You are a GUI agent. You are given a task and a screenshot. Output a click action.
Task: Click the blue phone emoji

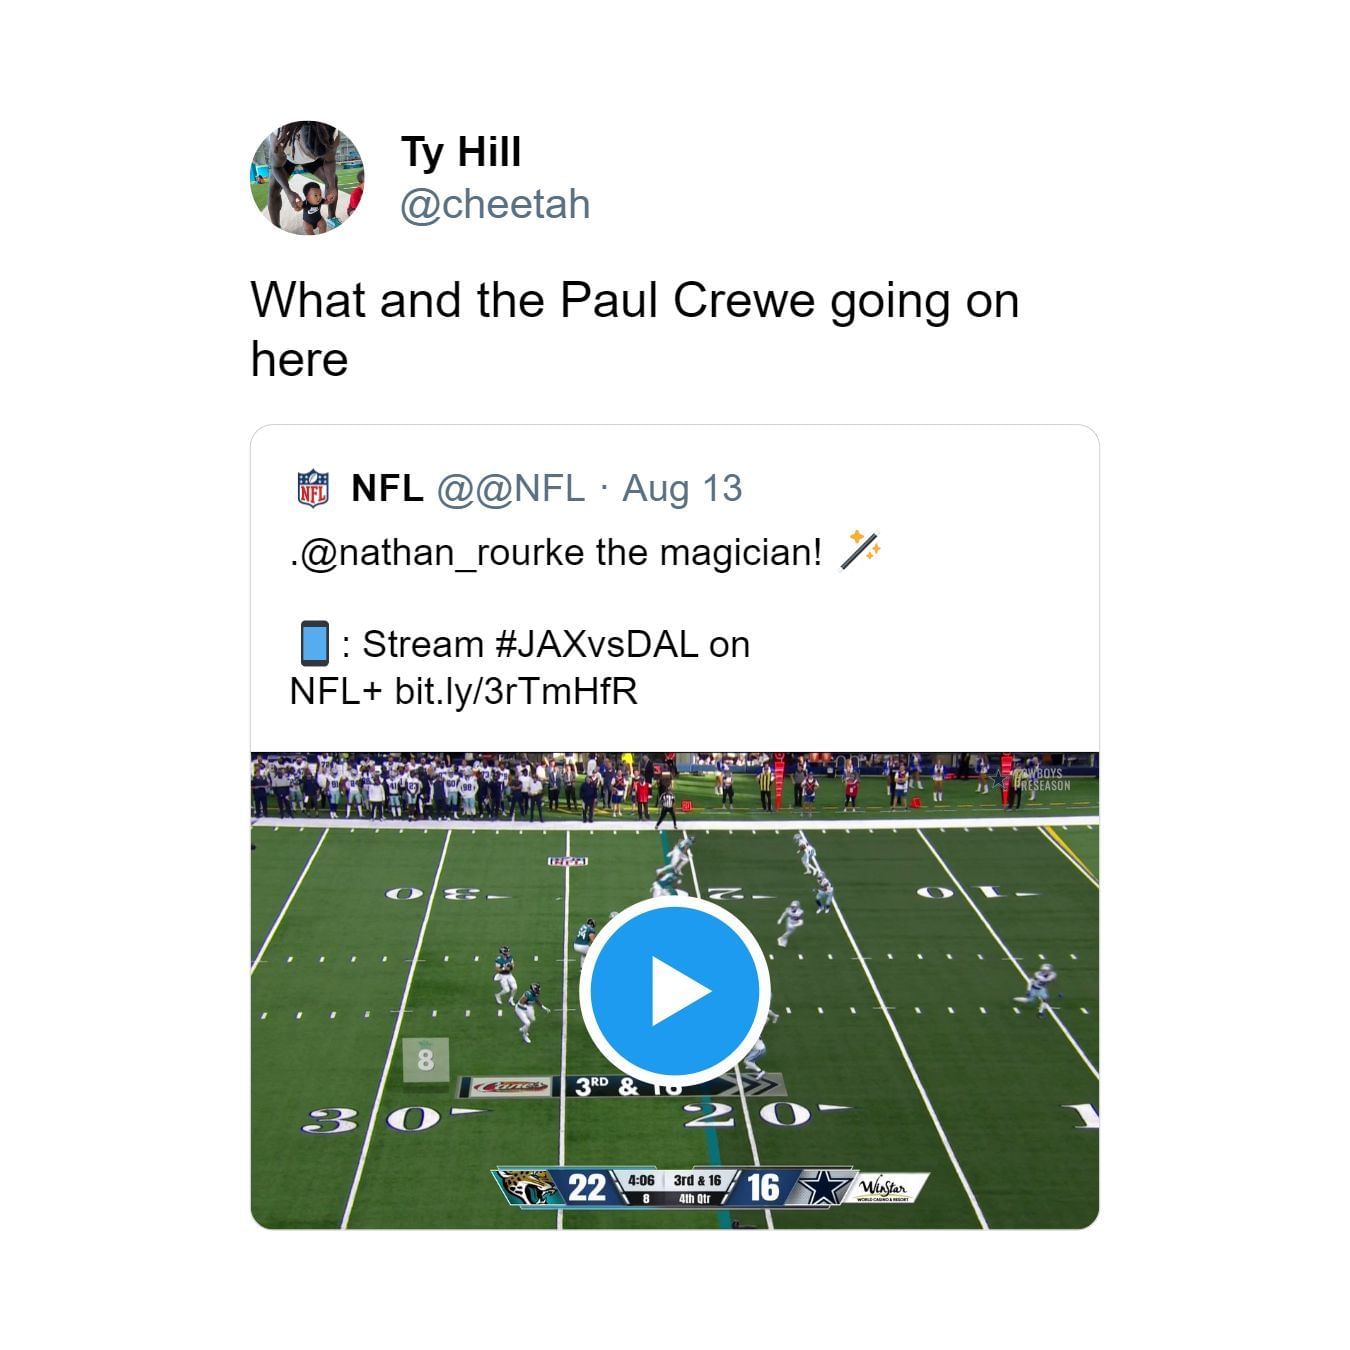point(314,643)
